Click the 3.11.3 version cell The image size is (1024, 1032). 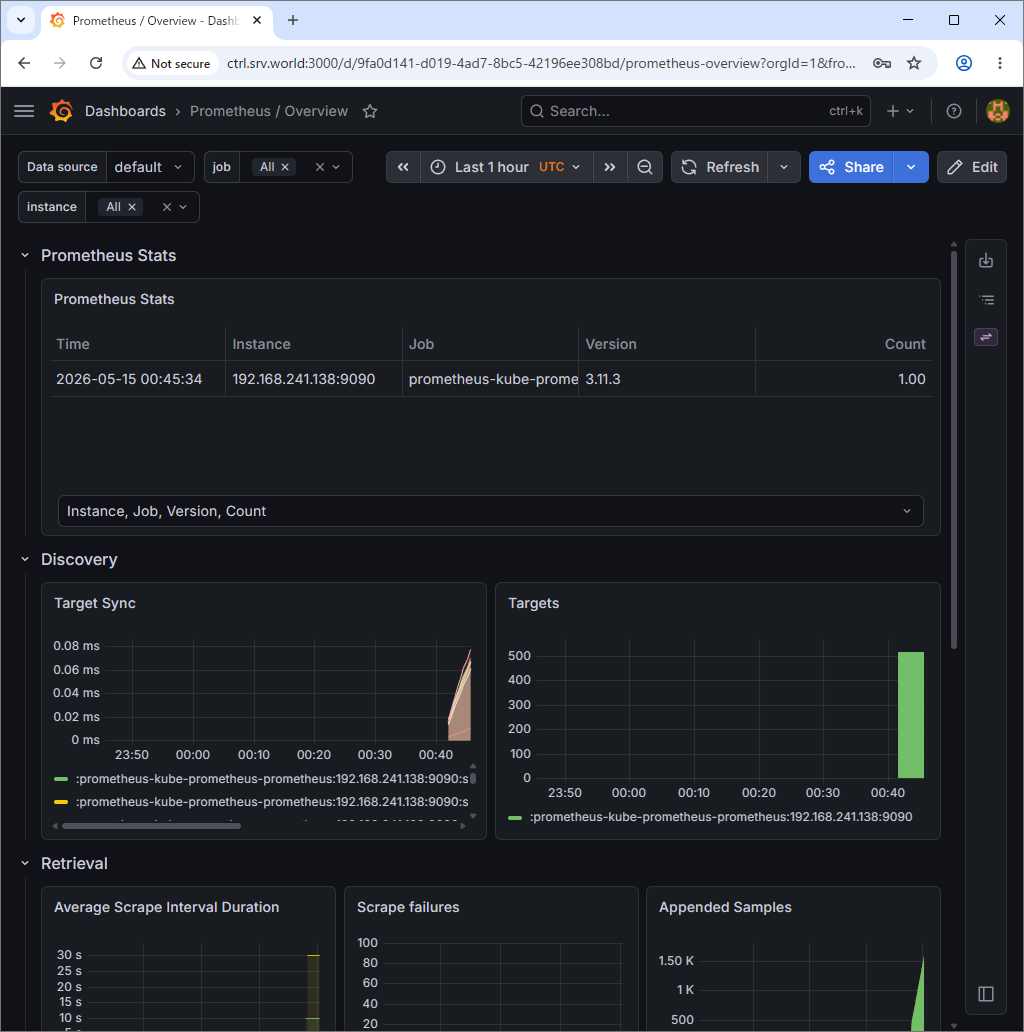[x=603, y=379]
